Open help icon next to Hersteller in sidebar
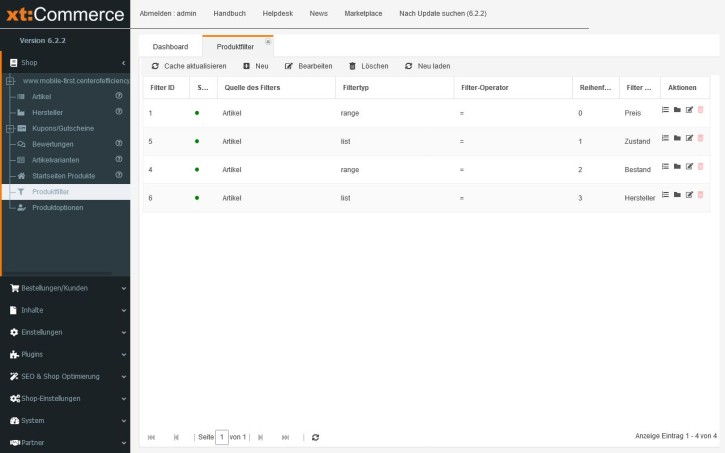 coord(119,111)
